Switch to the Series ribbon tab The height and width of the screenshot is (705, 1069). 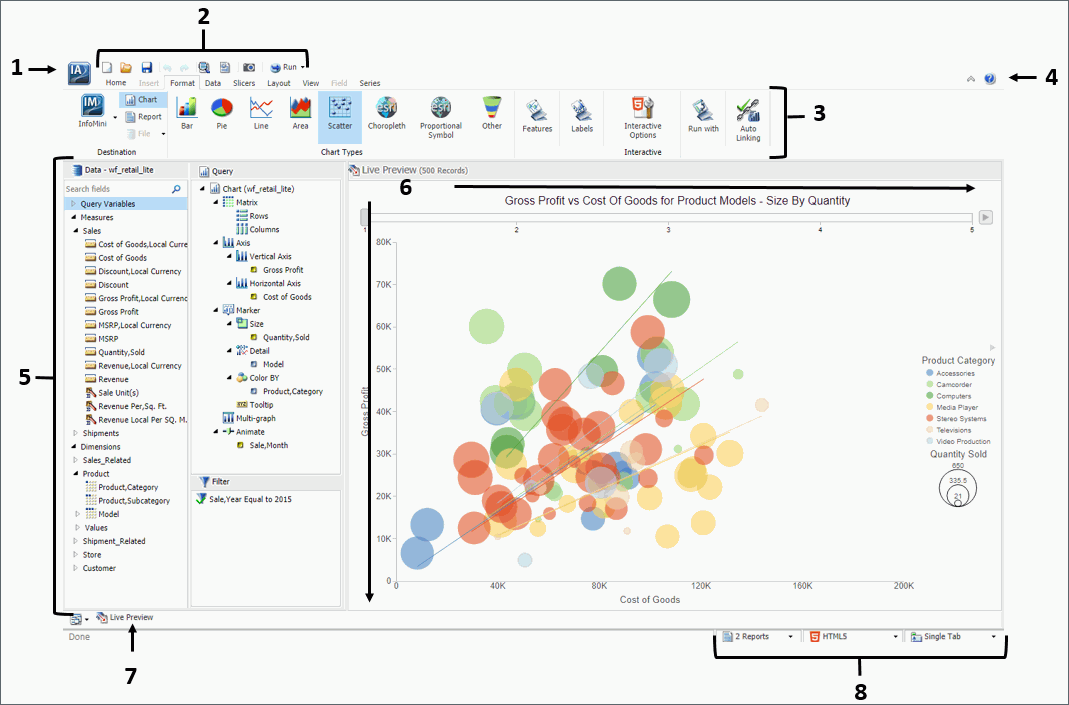(x=370, y=82)
